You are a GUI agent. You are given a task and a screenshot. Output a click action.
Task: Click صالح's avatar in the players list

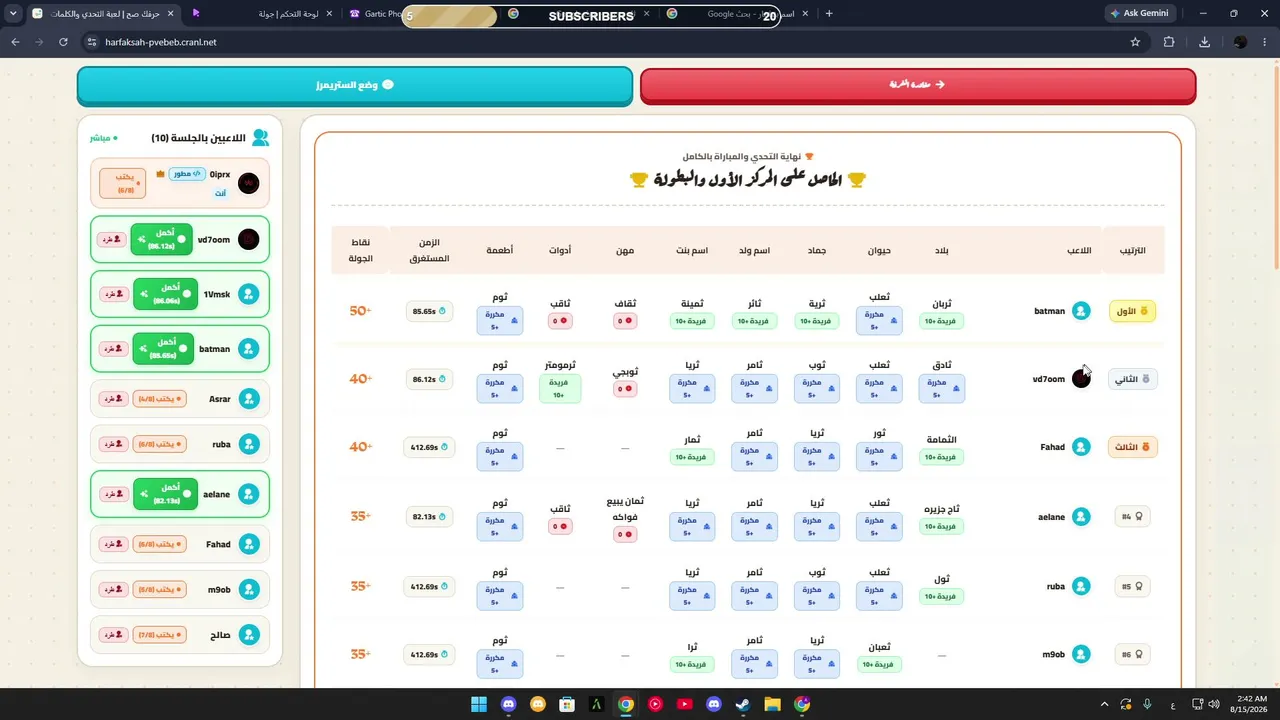pos(249,635)
